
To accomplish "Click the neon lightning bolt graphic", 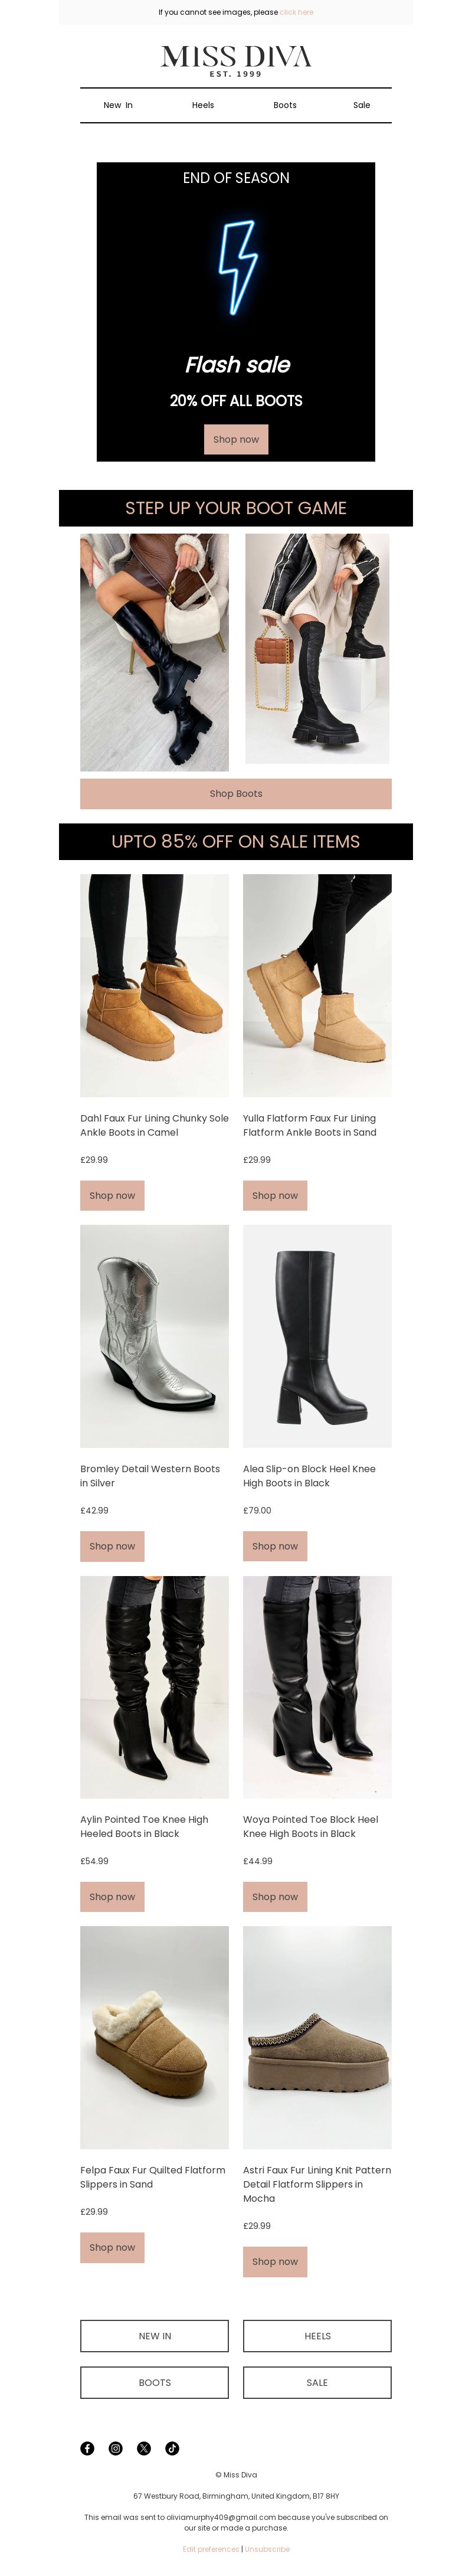I will 238,267.
